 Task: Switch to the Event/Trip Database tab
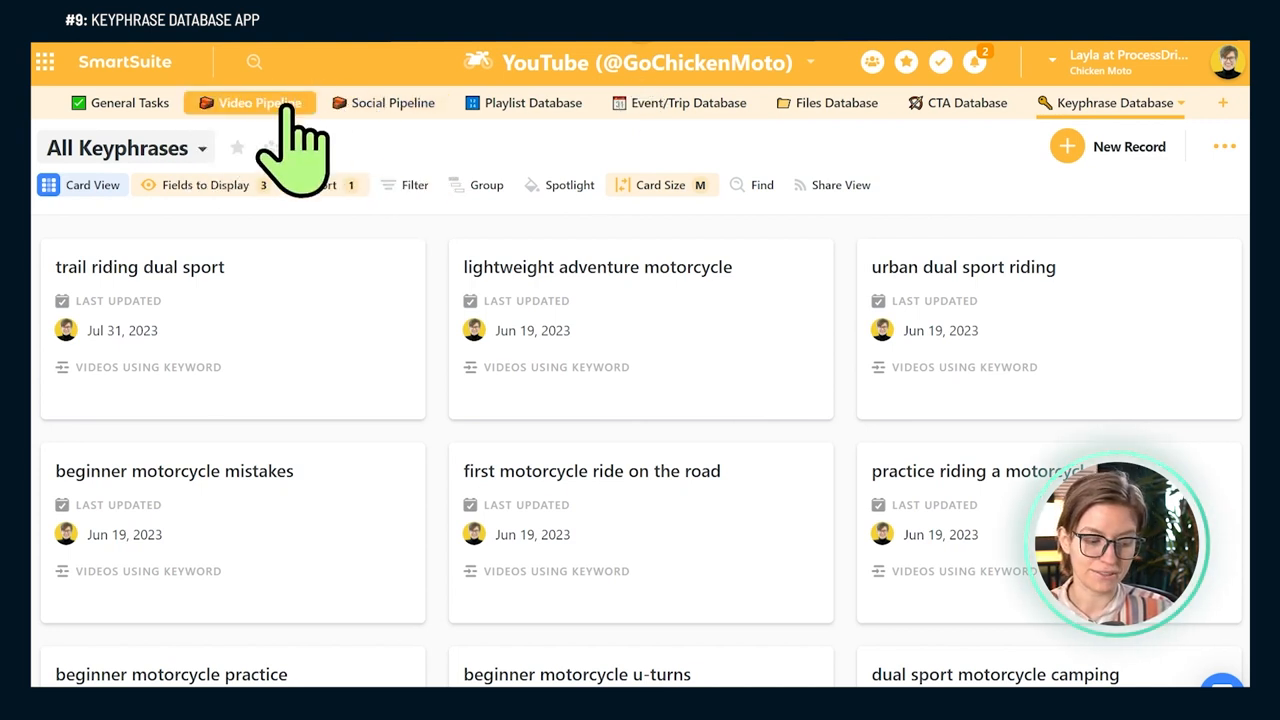[x=679, y=103]
